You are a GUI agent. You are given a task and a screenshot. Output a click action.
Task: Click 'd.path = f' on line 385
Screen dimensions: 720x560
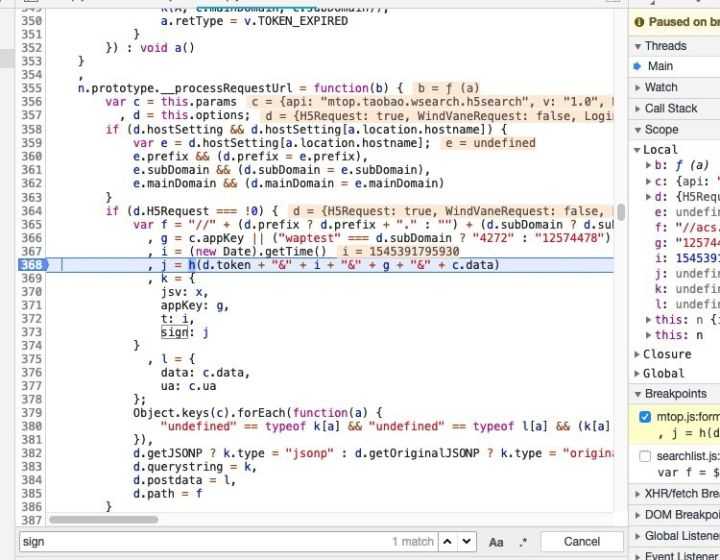(167, 493)
